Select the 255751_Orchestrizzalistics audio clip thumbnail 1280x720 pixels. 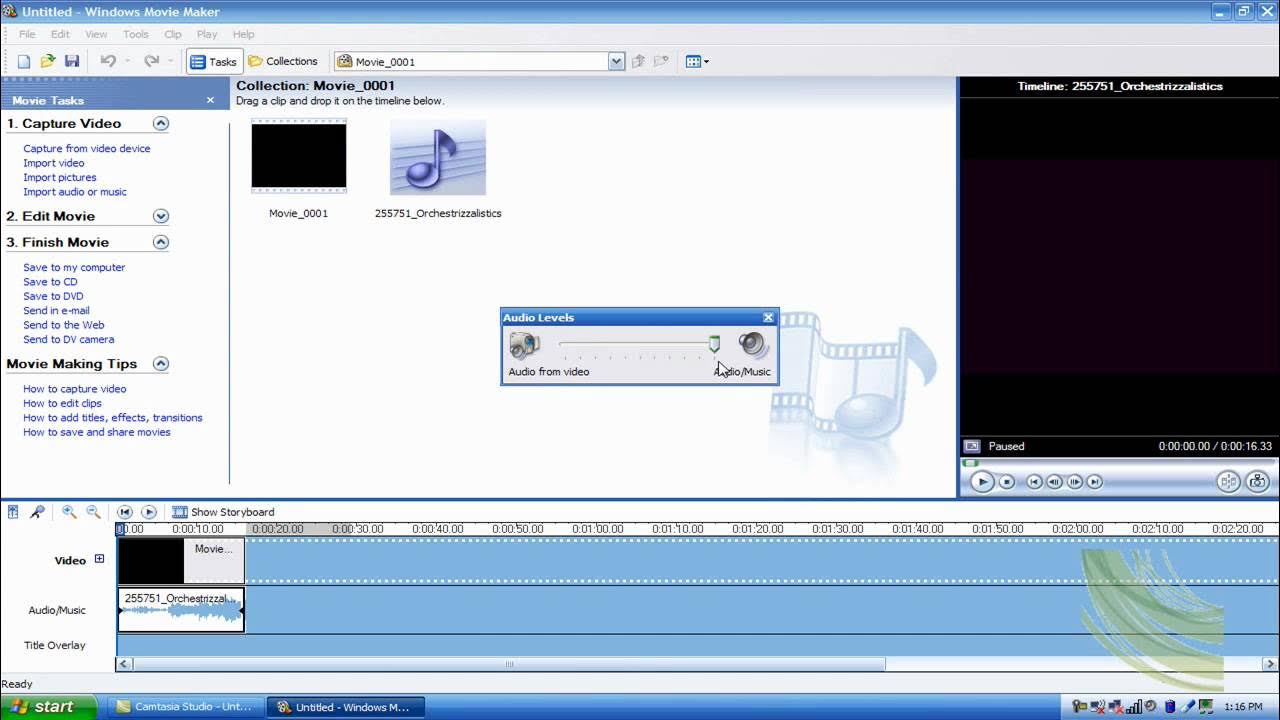438,158
